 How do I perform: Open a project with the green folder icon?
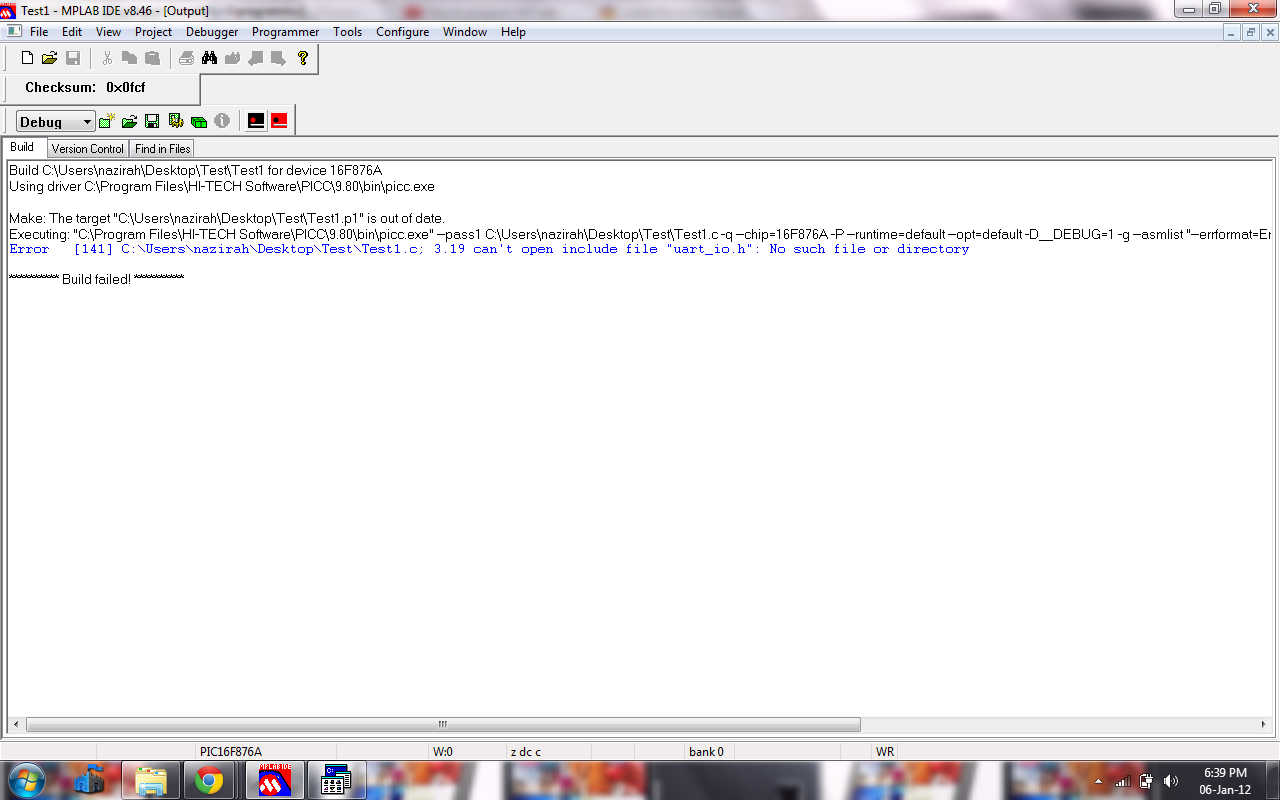click(x=129, y=121)
